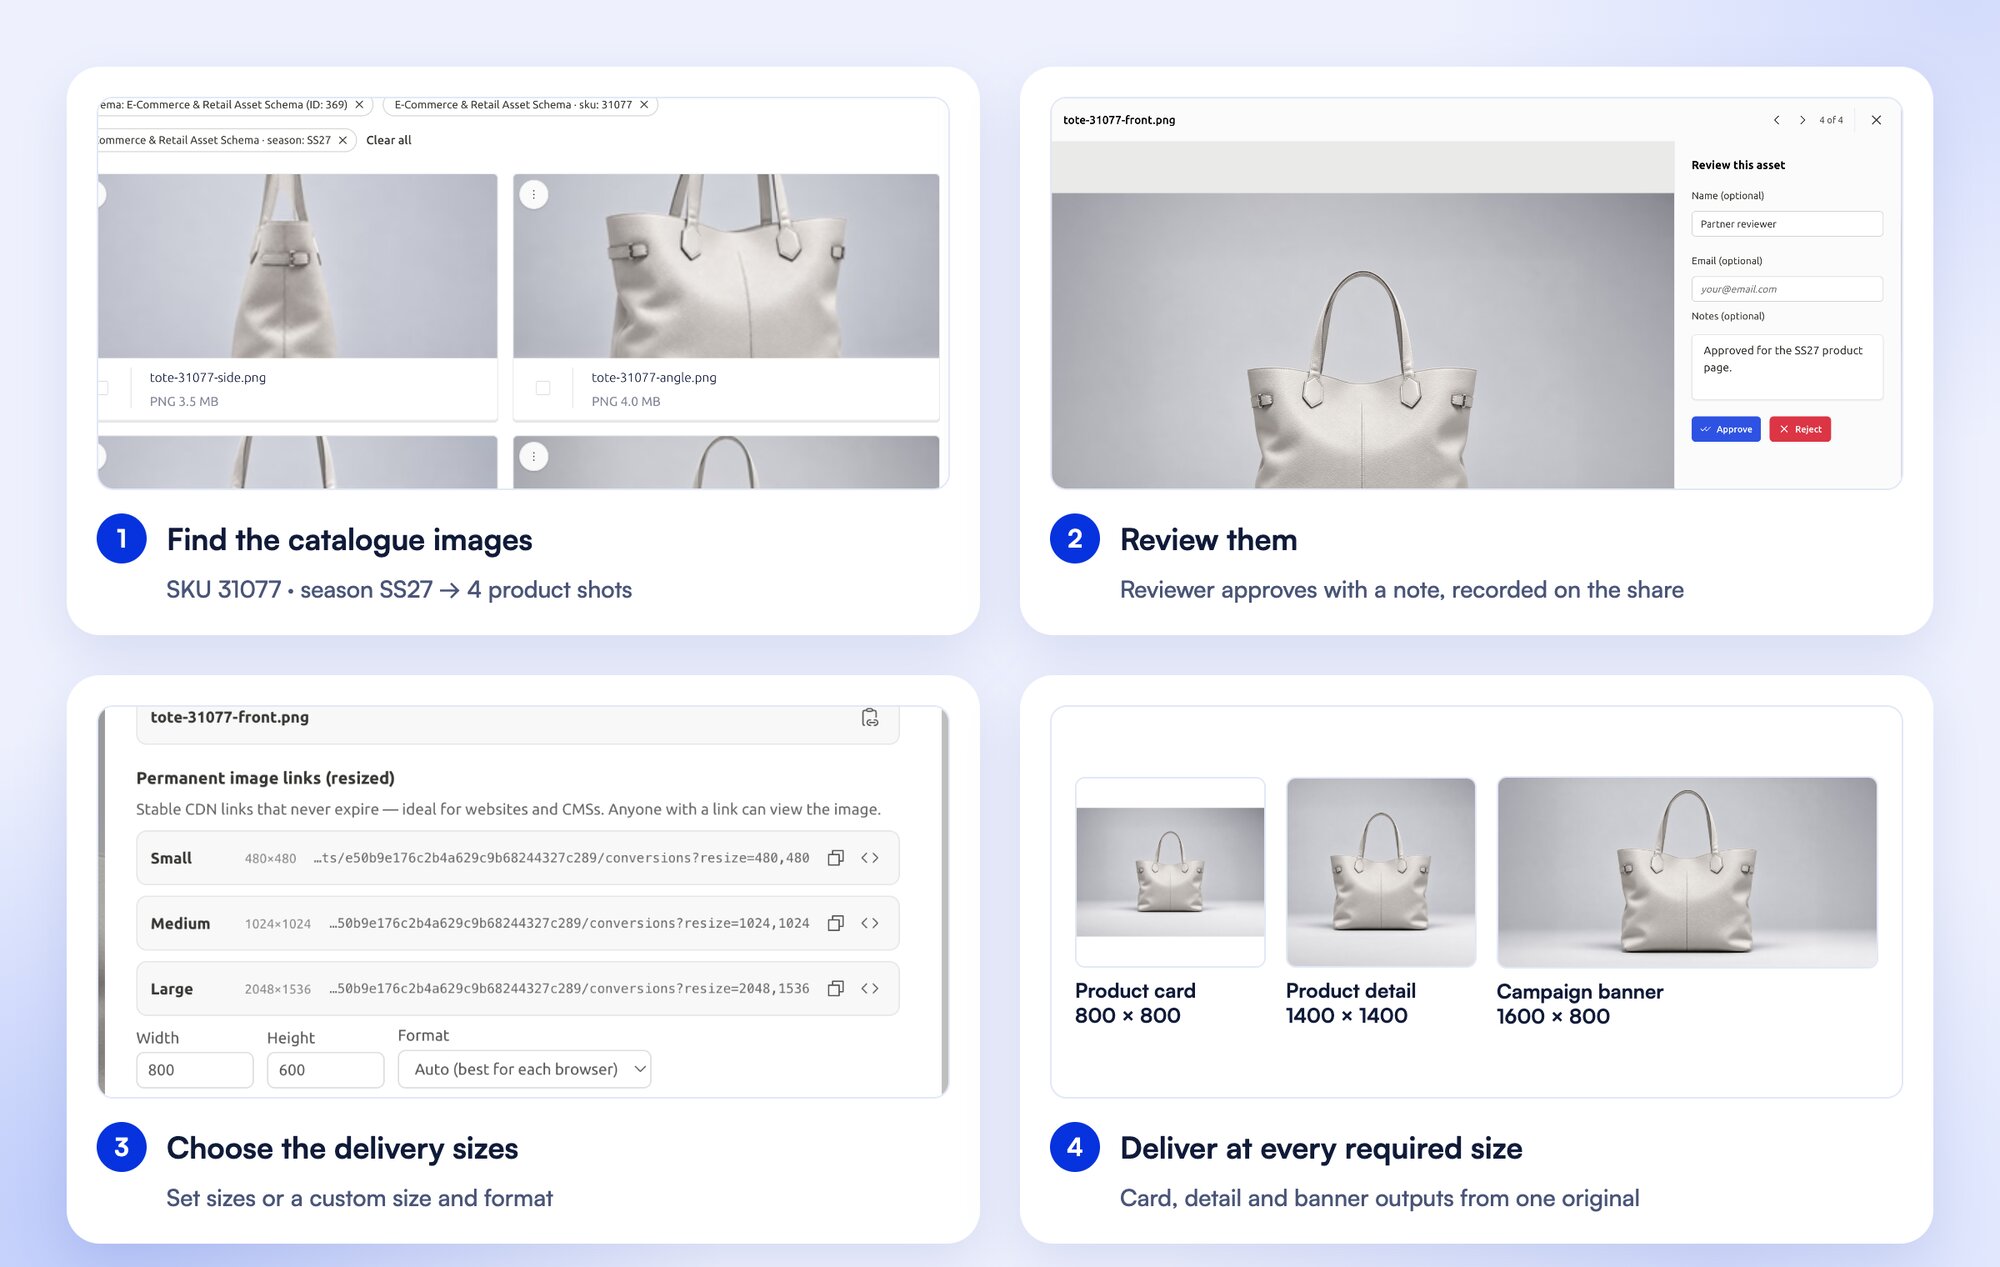The image size is (2000, 1267).
Task: Copy the Small 480×480 link
Action: [x=836, y=858]
